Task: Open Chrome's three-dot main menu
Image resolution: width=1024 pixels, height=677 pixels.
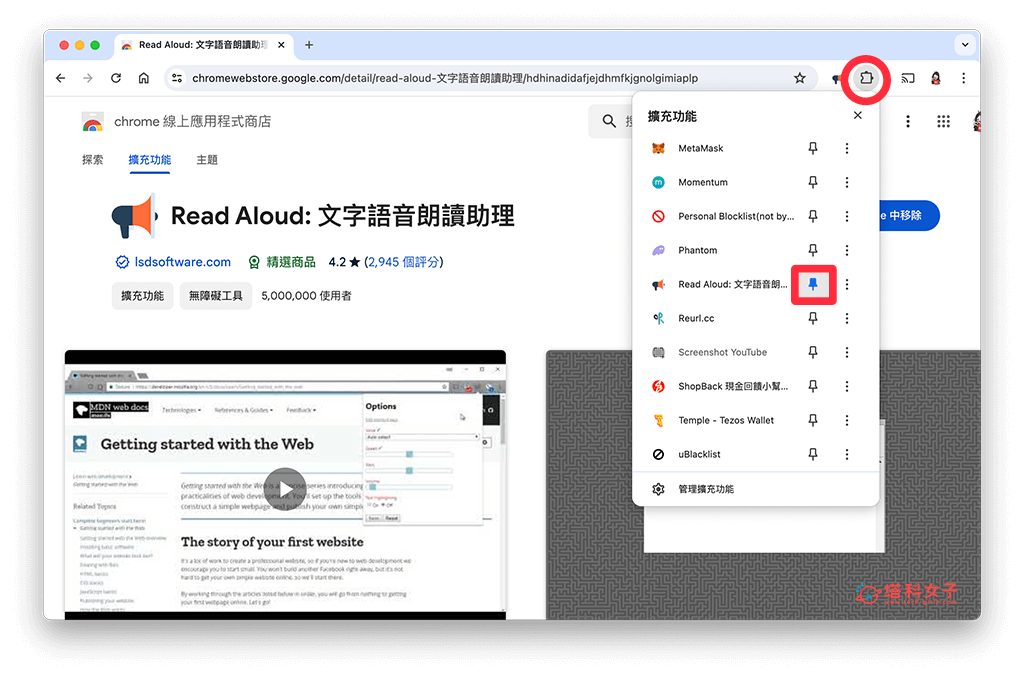Action: 963,78
